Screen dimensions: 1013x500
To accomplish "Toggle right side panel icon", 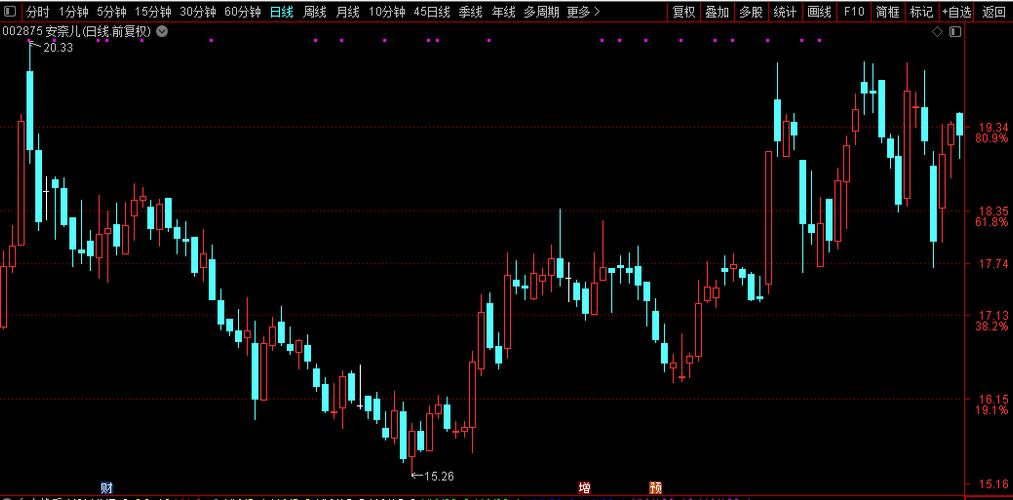I will coord(956,31).
